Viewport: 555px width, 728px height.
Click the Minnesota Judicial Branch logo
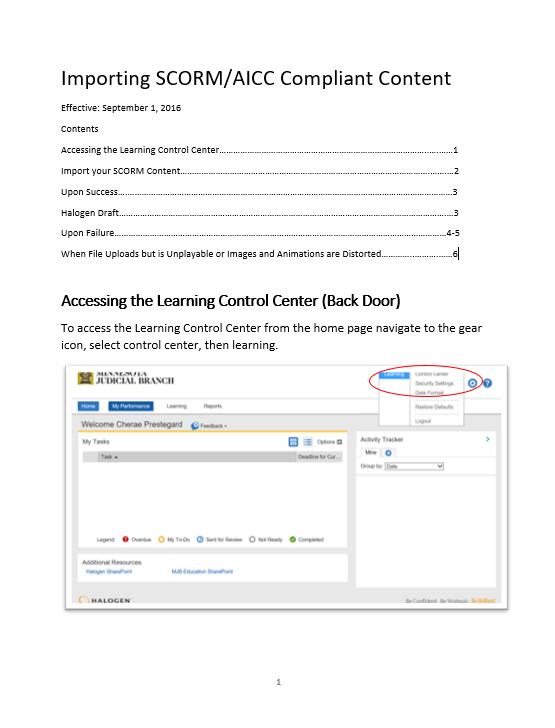pyautogui.click(x=126, y=378)
